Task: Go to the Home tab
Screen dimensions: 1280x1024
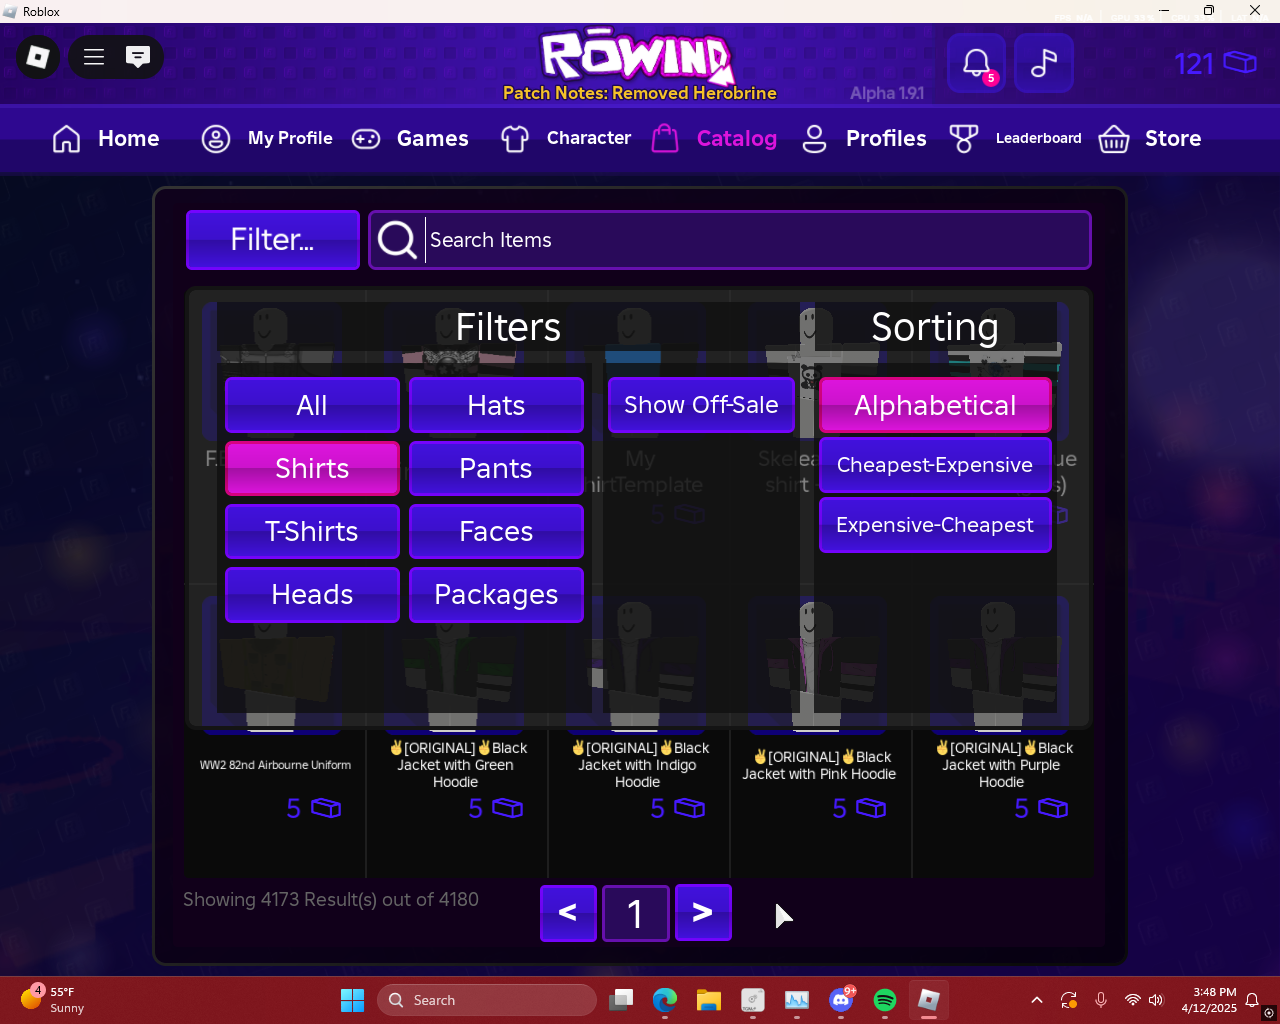Action: [106, 138]
